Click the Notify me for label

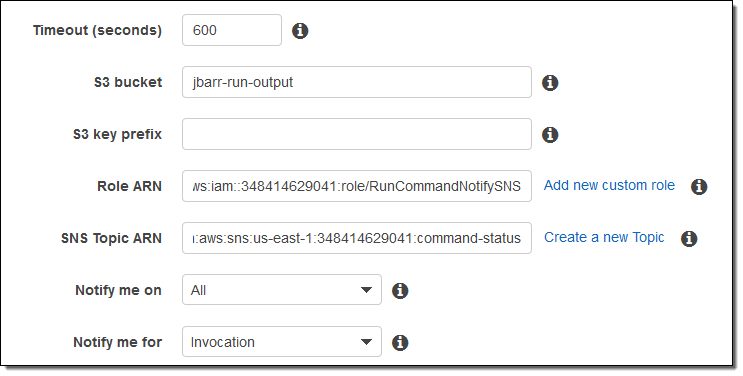118,342
